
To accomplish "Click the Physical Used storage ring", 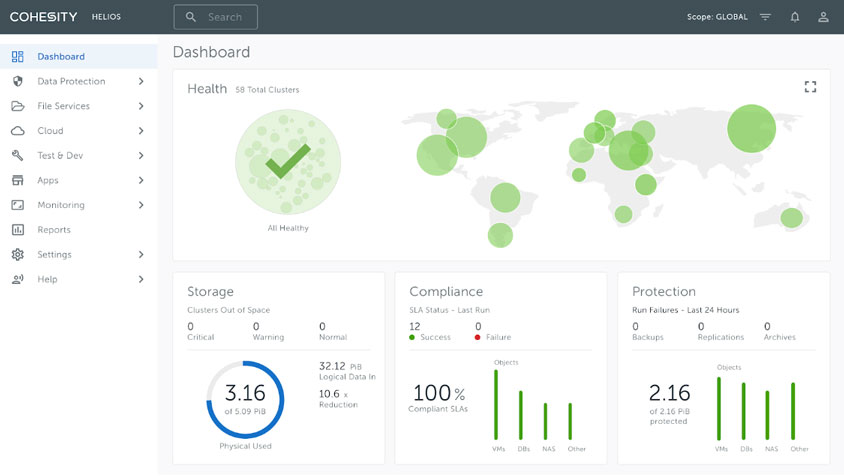I will click(245, 397).
